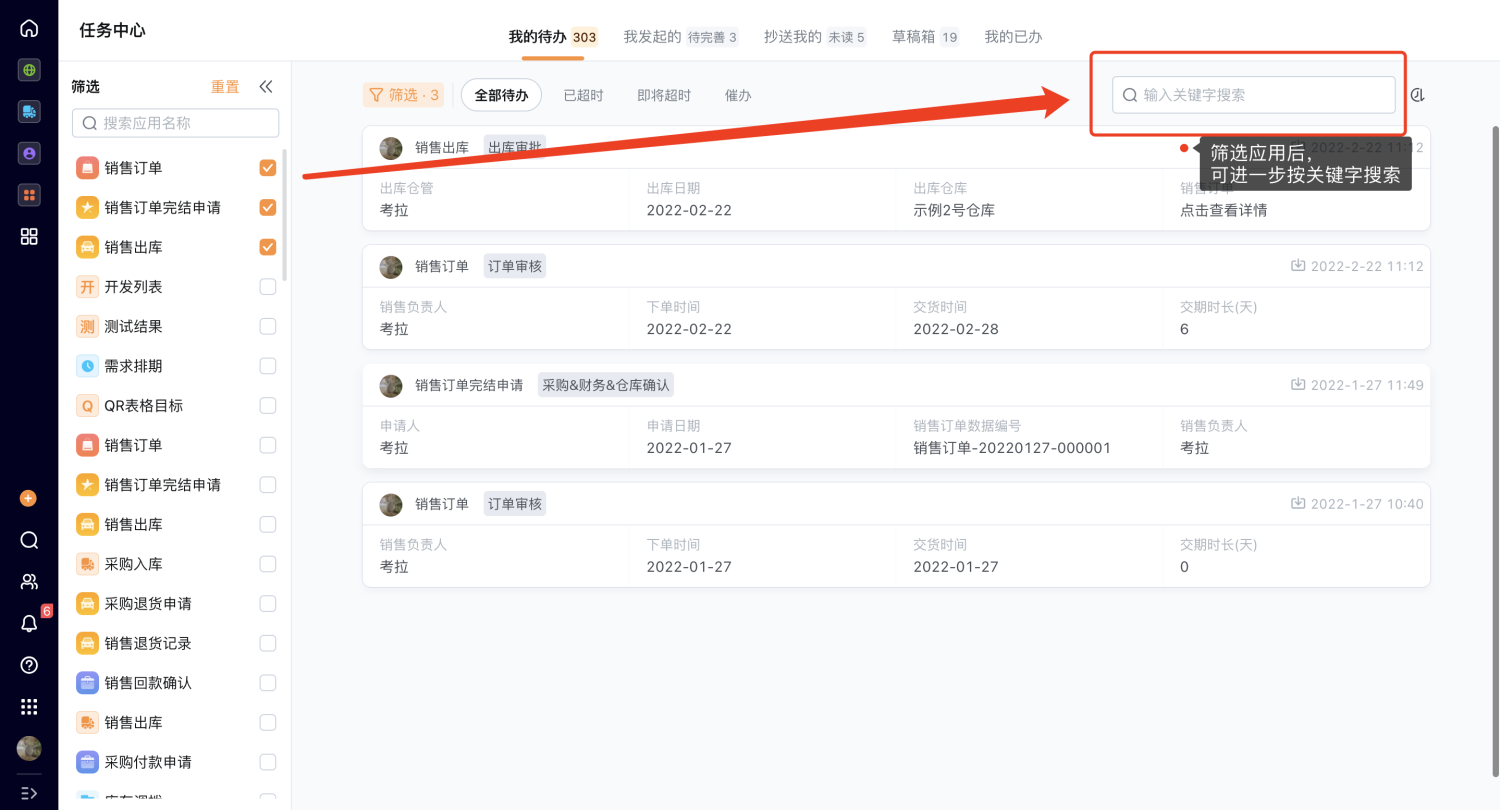This screenshot has width=1500, height=810.
Task: Toggle the 筛选 · 3 filter button
Action: click(404, 95)
